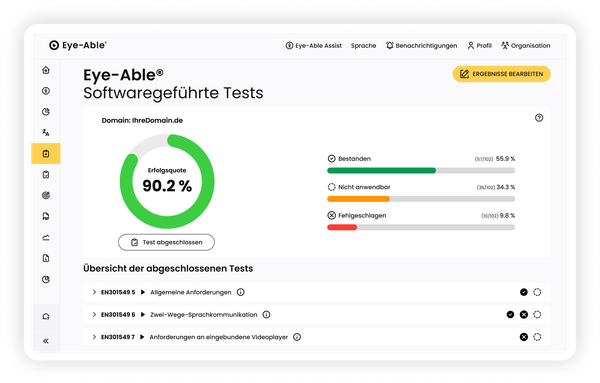This screenshot has width=600, height=383.
Task: Click the 55.9 % Bestanden value
Action: click(505, 158)
